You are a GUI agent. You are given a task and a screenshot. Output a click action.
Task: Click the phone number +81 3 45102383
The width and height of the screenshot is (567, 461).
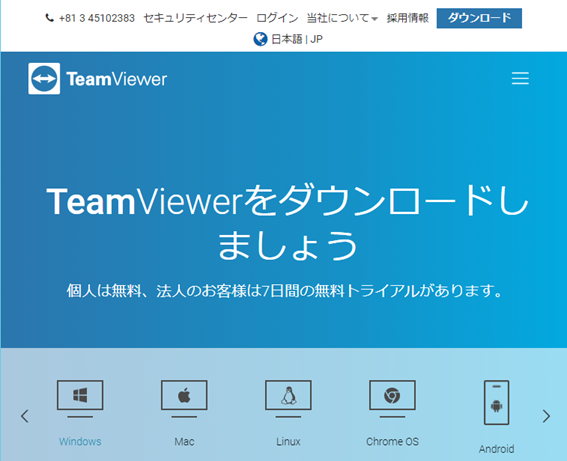(x=97, y=18)
